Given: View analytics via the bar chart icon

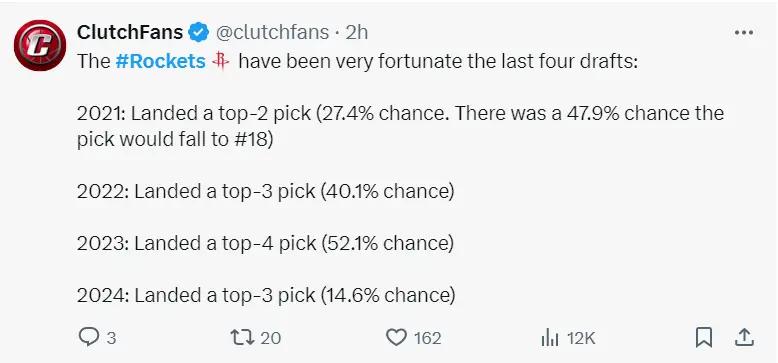Looking at the screenshot, I should click(550, 338).
